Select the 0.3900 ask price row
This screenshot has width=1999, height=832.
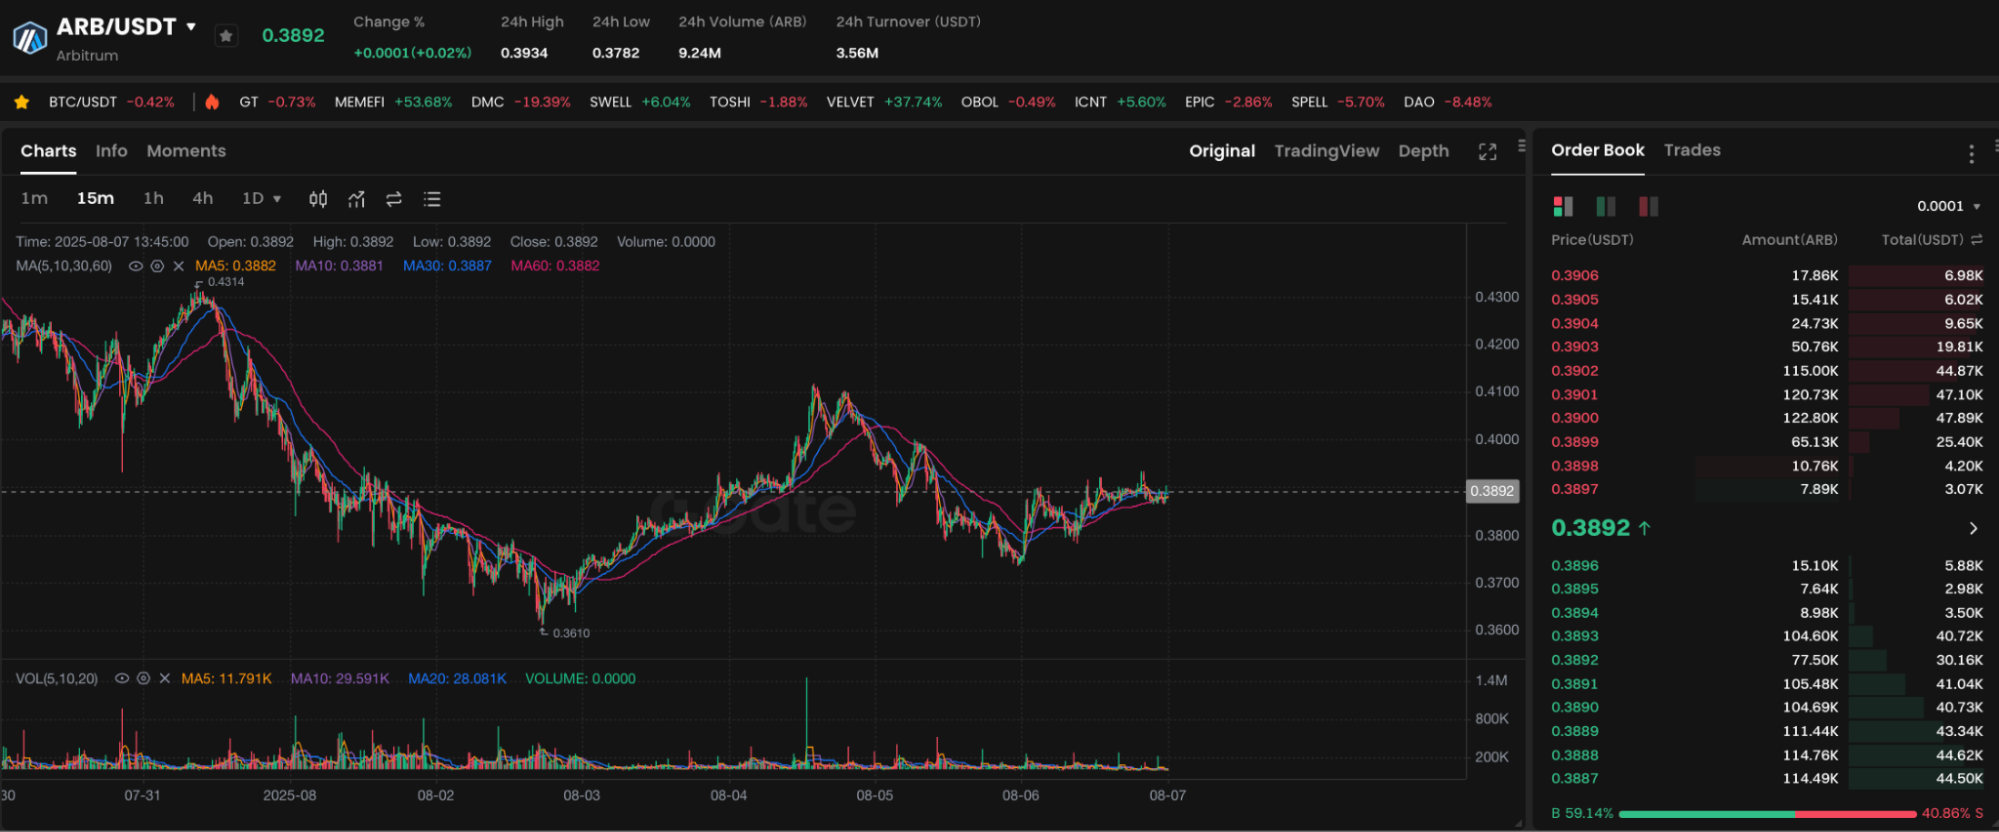pos(1767,418)
